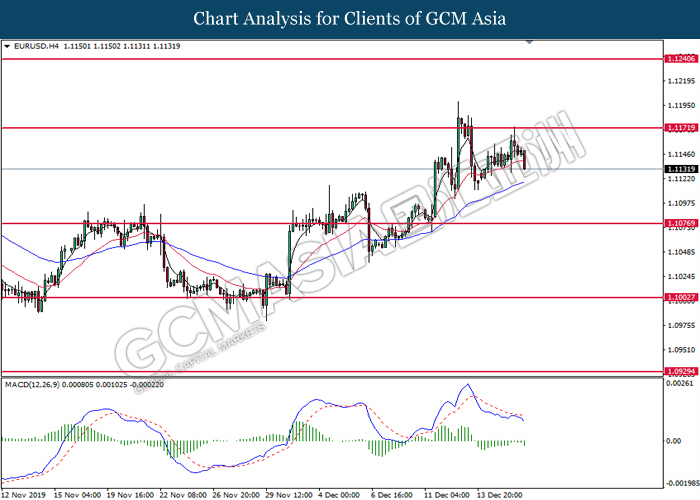Image resolution: width=700 pixels, height=500 pixels.
Task: Click the EURUSD,H4 symbol label
Action: (x=38, y=46)
